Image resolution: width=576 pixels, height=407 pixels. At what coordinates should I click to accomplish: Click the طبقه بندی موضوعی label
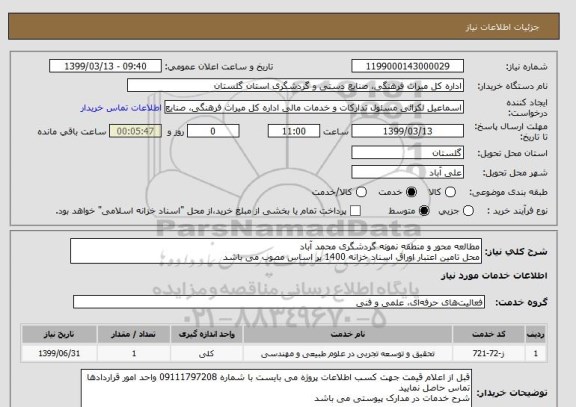click(x=508, y=192)
